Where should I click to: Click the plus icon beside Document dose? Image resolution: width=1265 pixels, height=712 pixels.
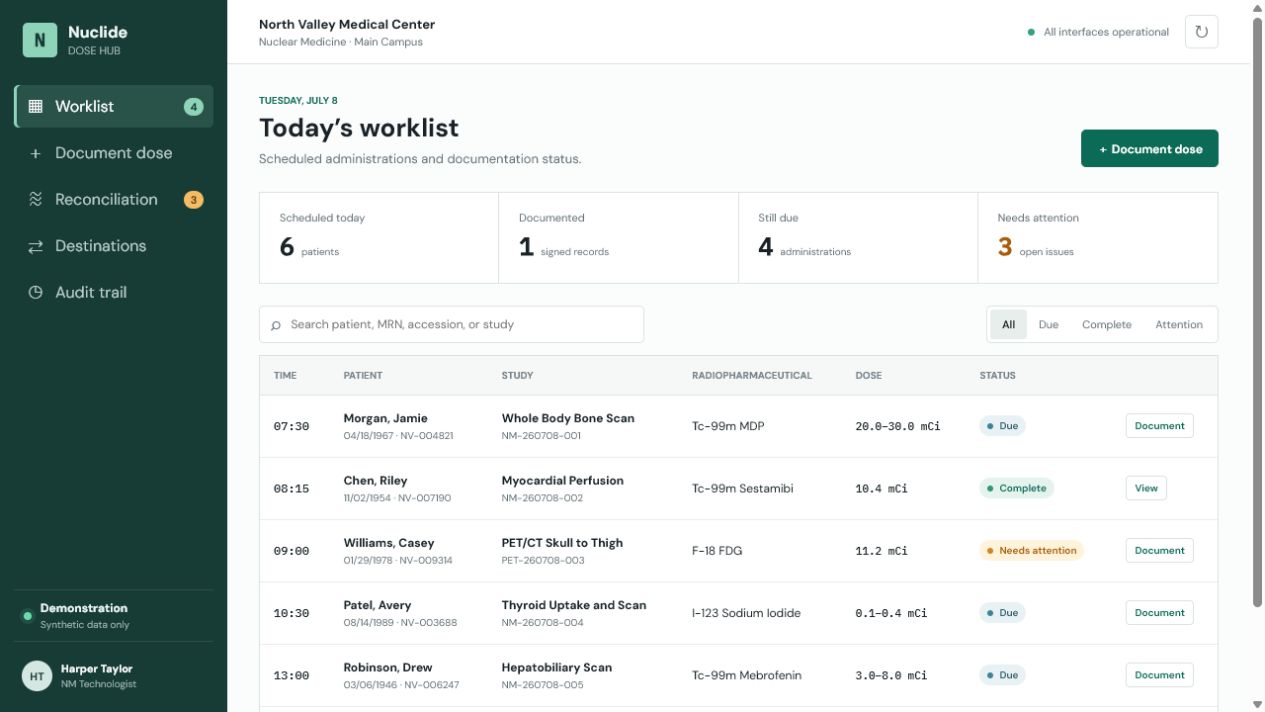pos(35,153)
